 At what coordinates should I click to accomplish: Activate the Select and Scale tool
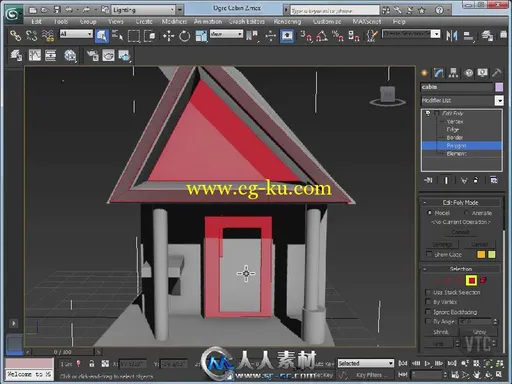click(x=201, y=36)
